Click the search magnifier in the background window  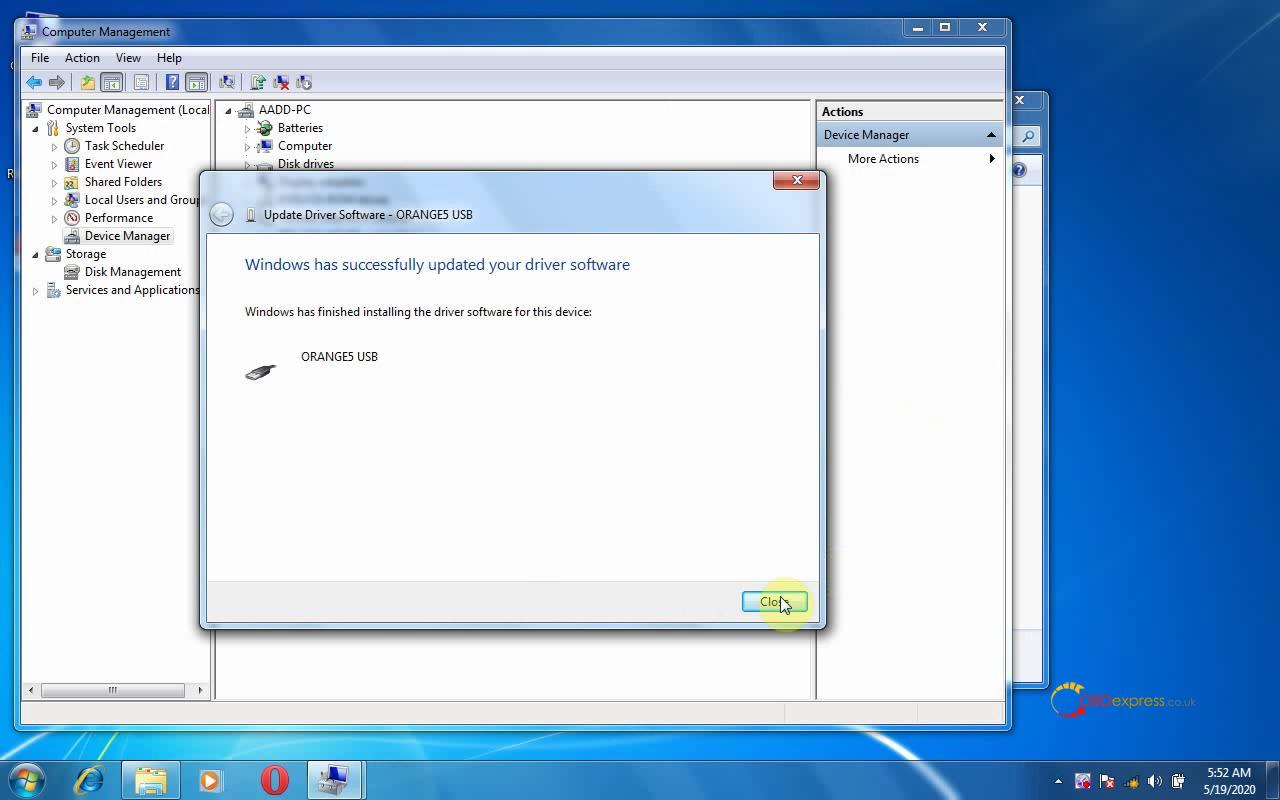click(1027, 136)
